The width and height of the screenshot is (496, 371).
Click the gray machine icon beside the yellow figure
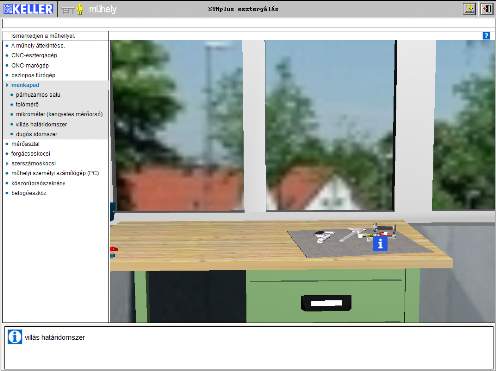(68, 10)
